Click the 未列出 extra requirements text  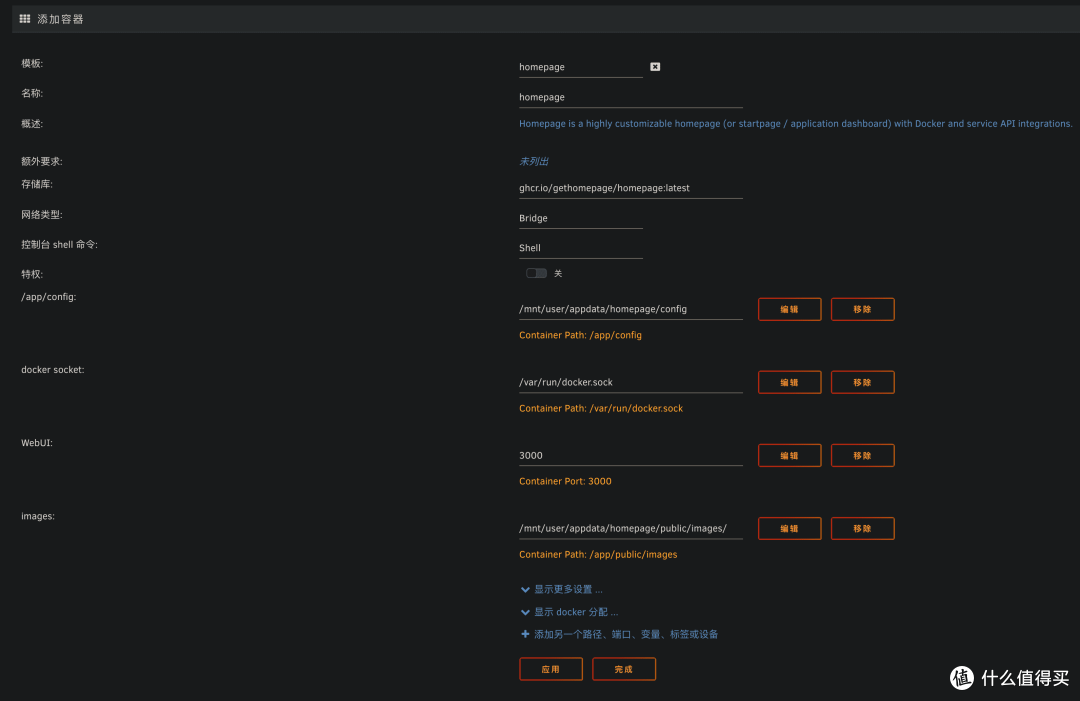pos(534,161)
